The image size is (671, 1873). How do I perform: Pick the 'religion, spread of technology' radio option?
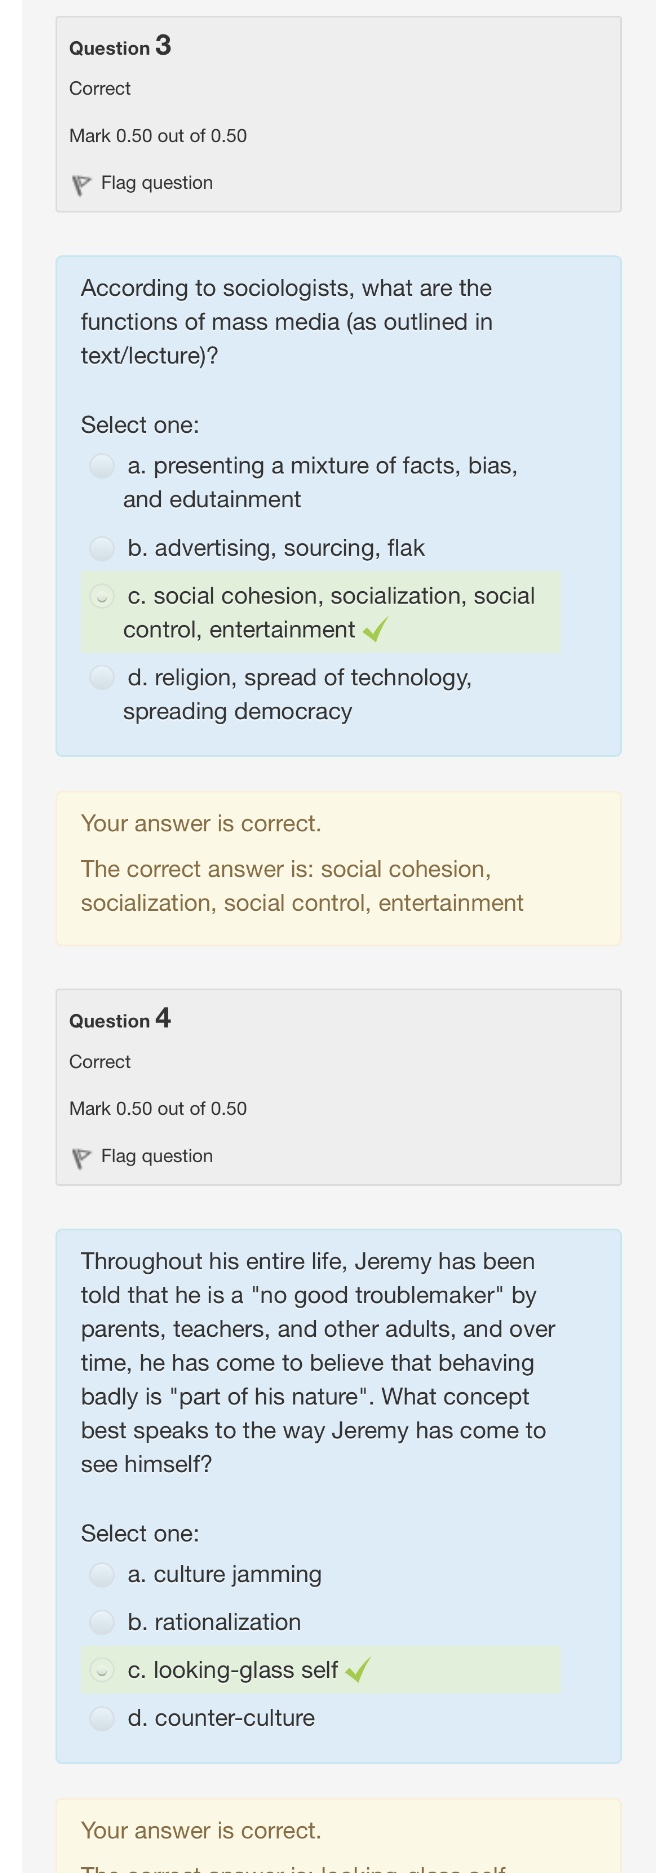102,678
